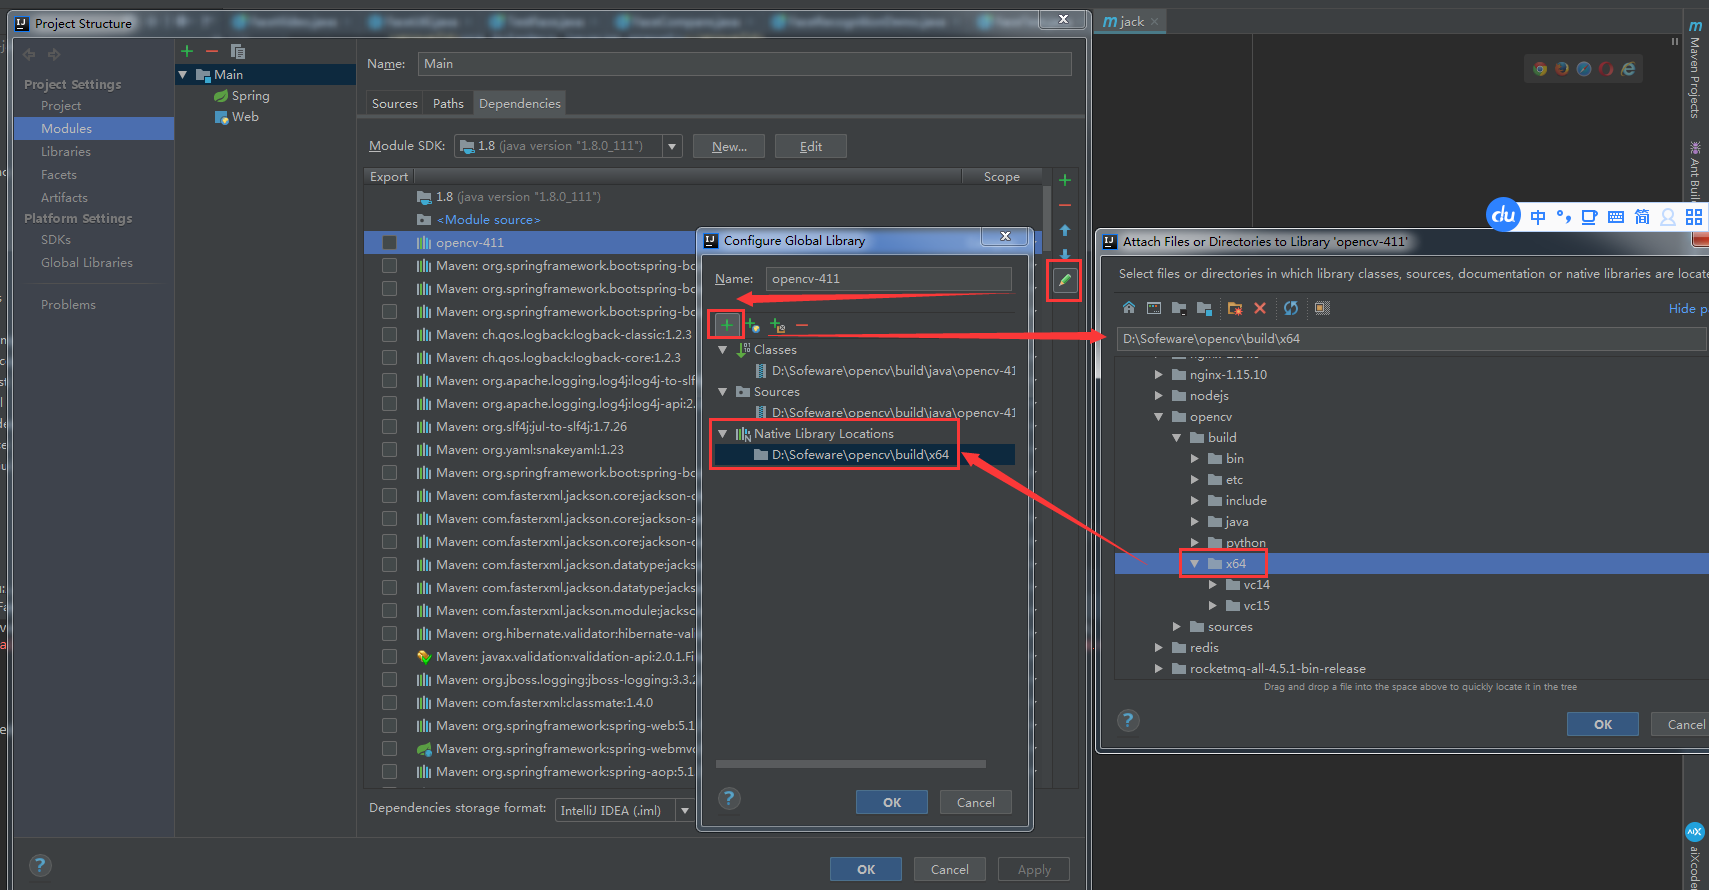This screenshot has width=1709, height=890.
Task: Toggle export checkbox for jul-to-slf4j:1.7.26
Action: 390,427
